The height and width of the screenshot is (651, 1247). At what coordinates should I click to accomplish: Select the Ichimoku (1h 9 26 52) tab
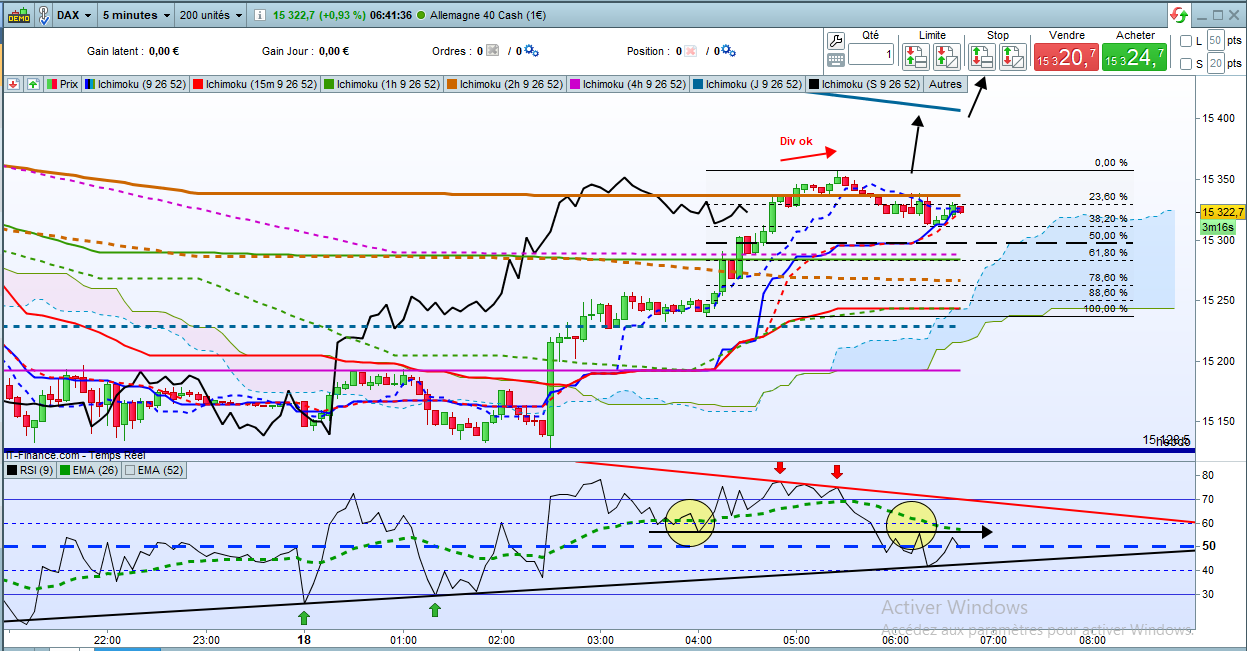tap(383, 84)
